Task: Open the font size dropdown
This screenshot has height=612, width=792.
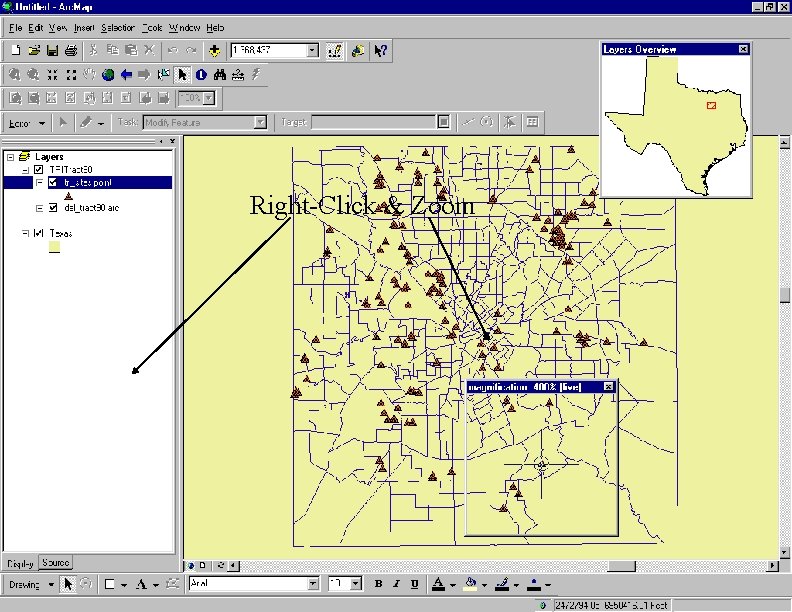Action: point(356,584)
